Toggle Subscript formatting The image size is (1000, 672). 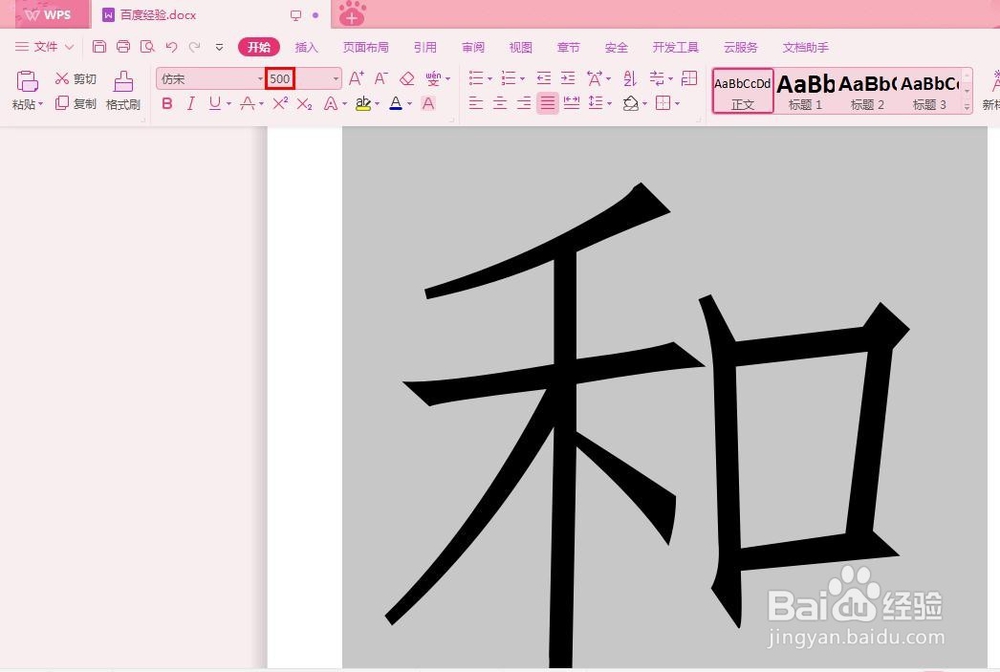click(305, 104)
